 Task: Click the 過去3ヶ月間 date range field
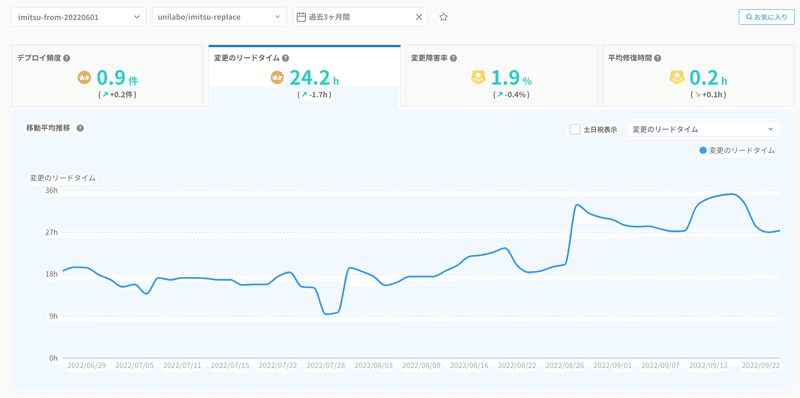click(x=360, y=17)
